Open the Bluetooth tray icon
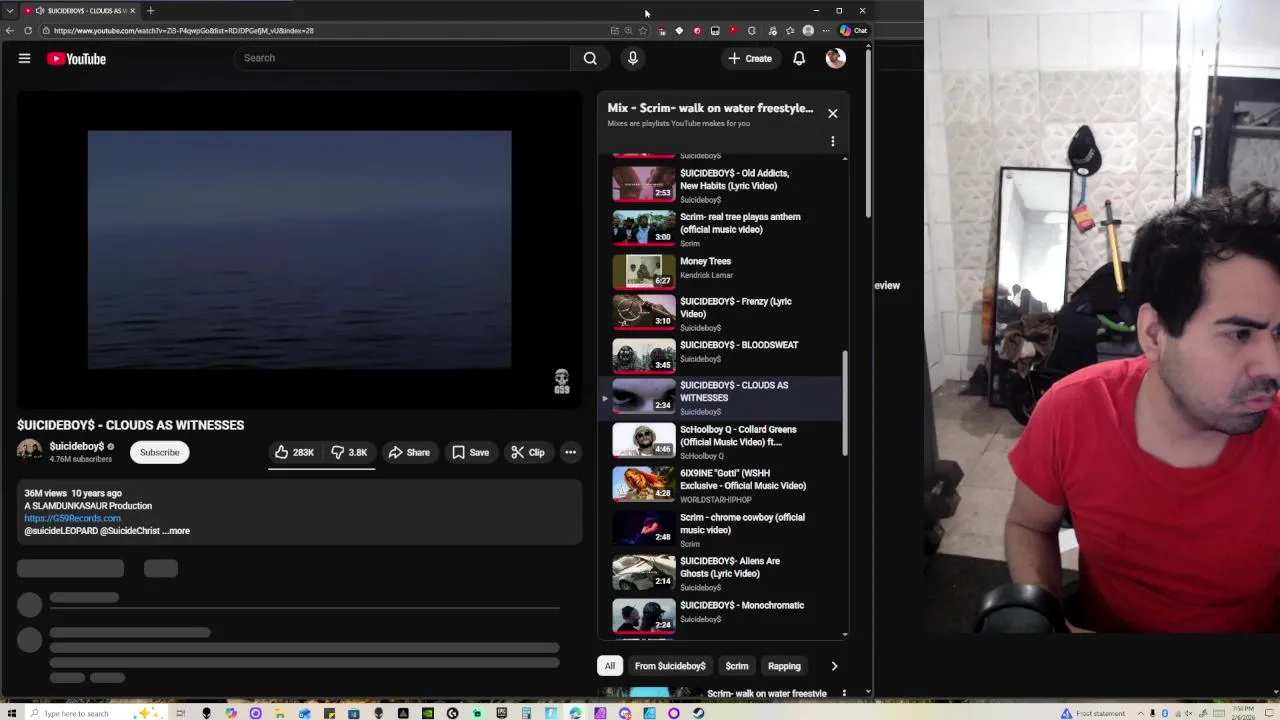The width and height of the screenshot is (1280, 720). coord(1165,713)
